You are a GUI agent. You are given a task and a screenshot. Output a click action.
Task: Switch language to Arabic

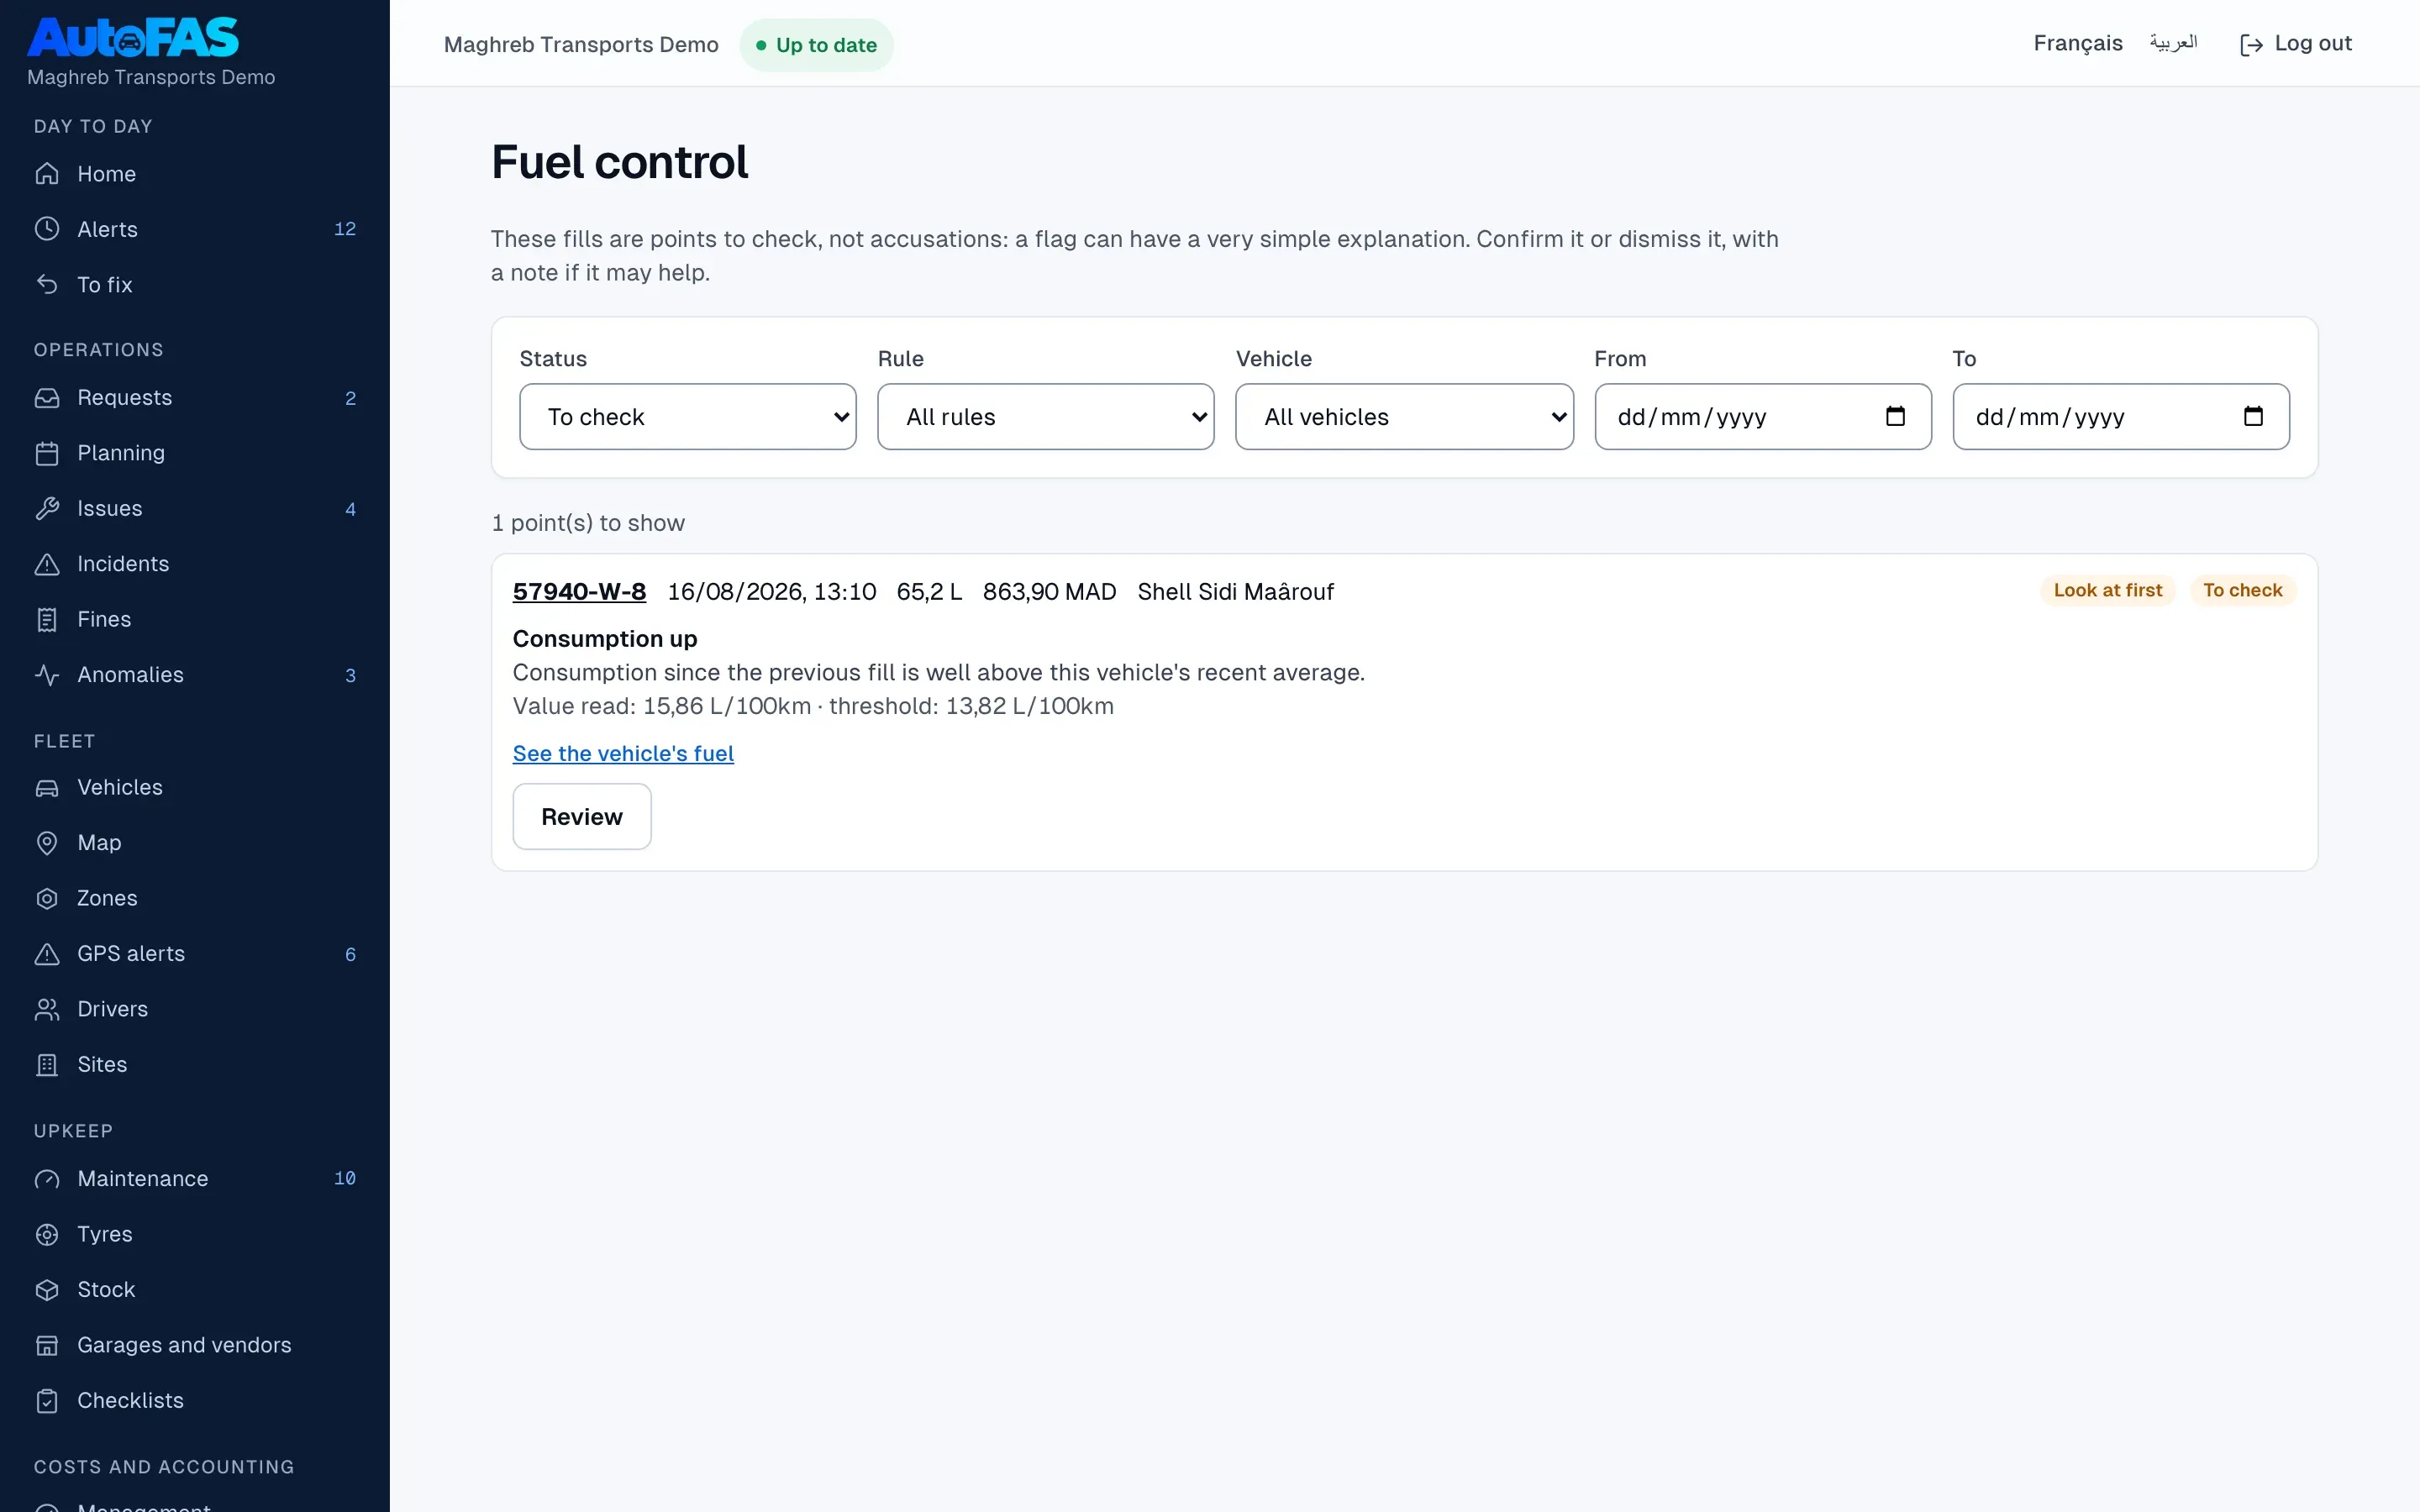tap(2173, 43)
